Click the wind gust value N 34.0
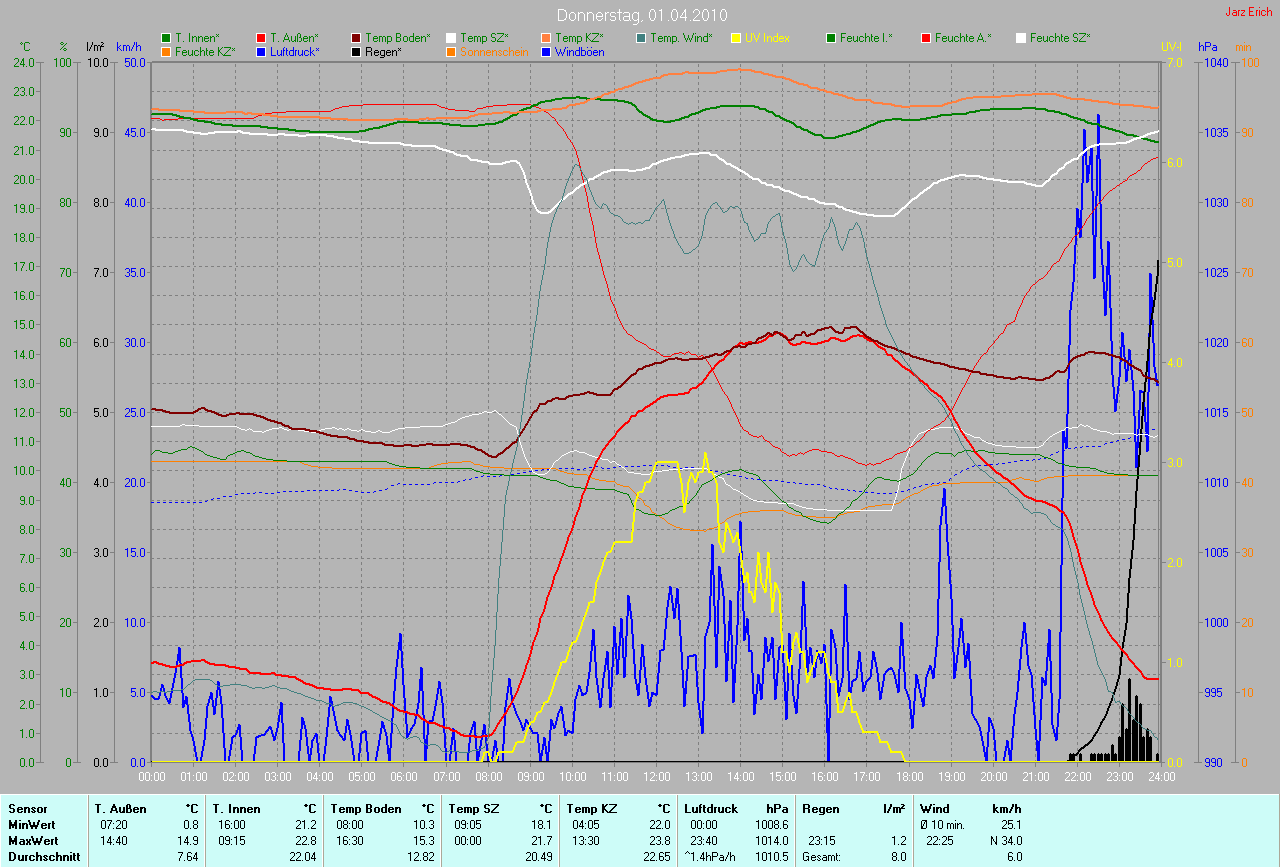The height and width of the screenshot is (867, 1280). tap(1004, 841)
